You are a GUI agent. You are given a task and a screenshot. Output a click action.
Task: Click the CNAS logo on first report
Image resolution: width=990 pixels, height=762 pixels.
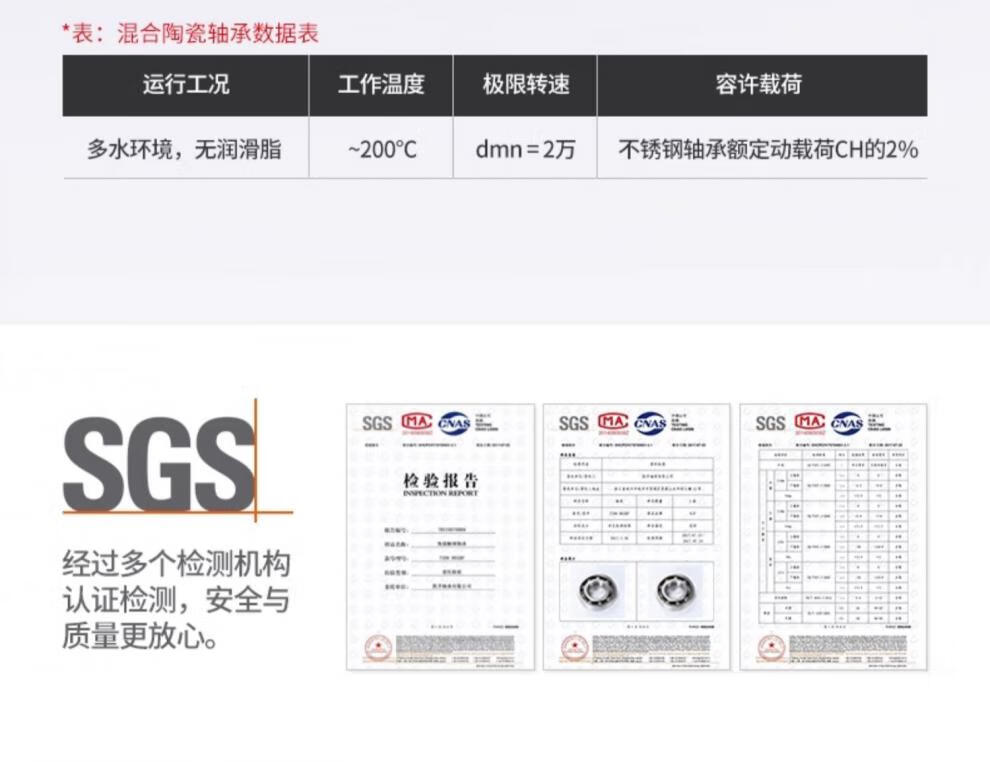[x=454, y=423]
